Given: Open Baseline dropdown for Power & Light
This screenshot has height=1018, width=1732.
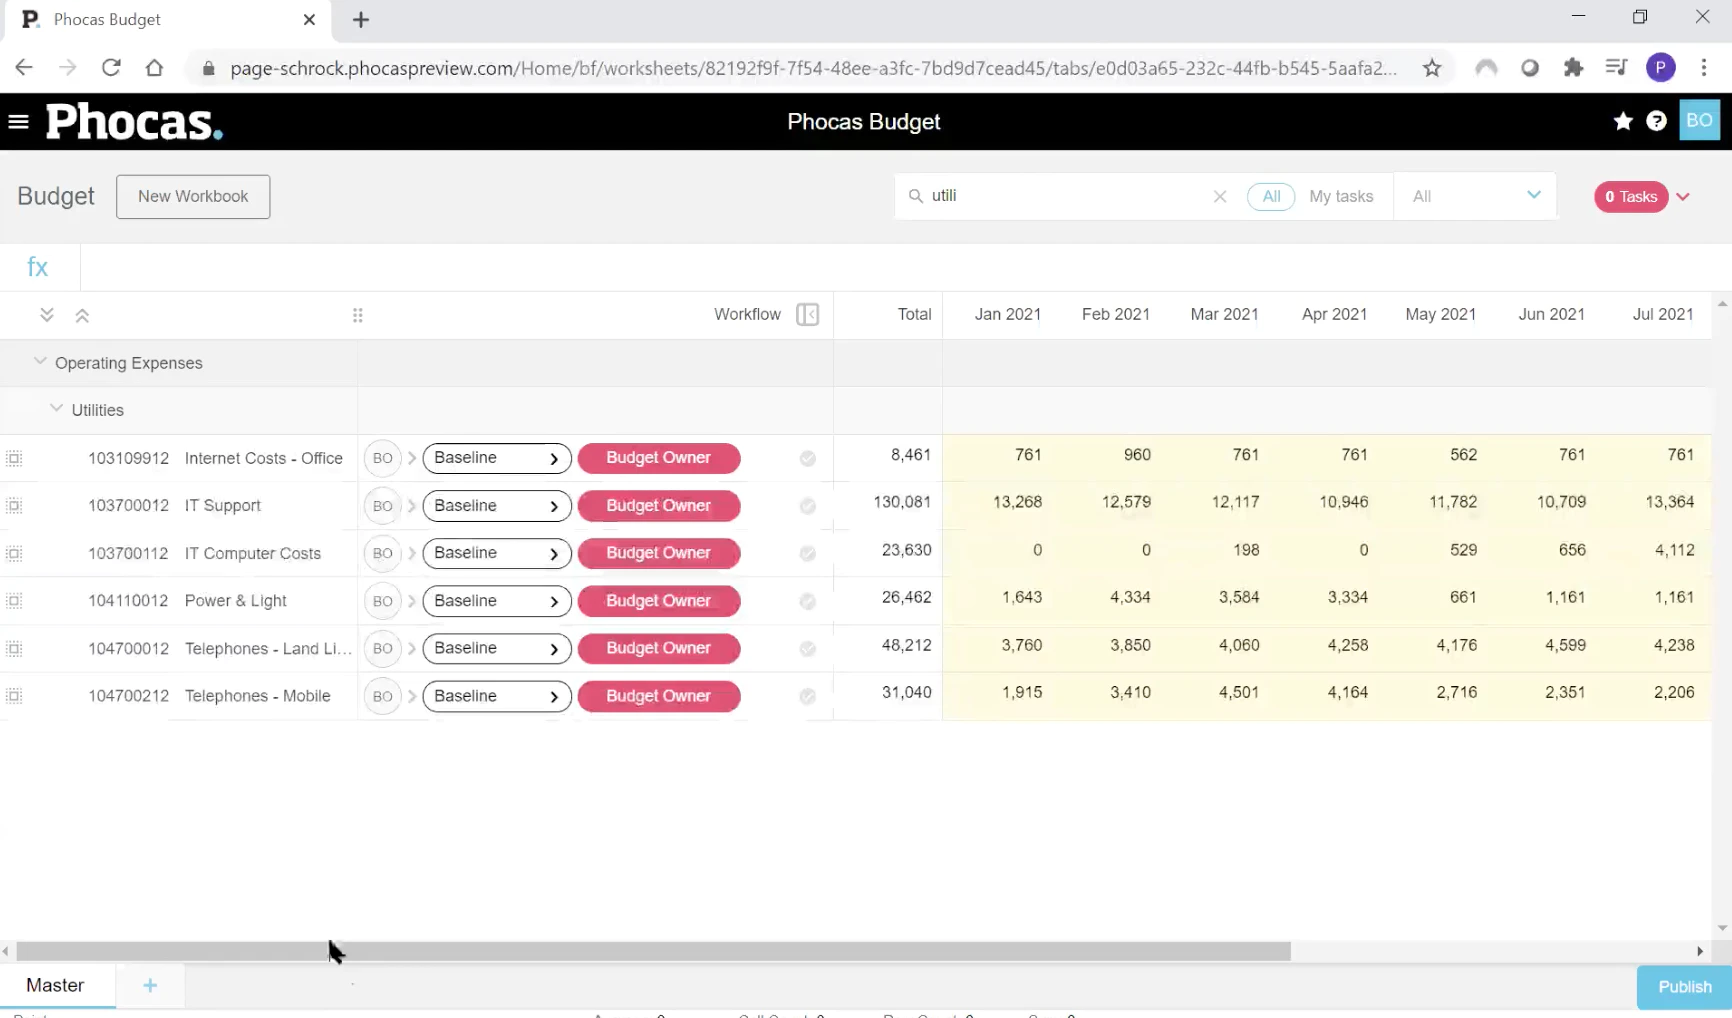Looking at the screenshot, I should (x=497, y=601).
